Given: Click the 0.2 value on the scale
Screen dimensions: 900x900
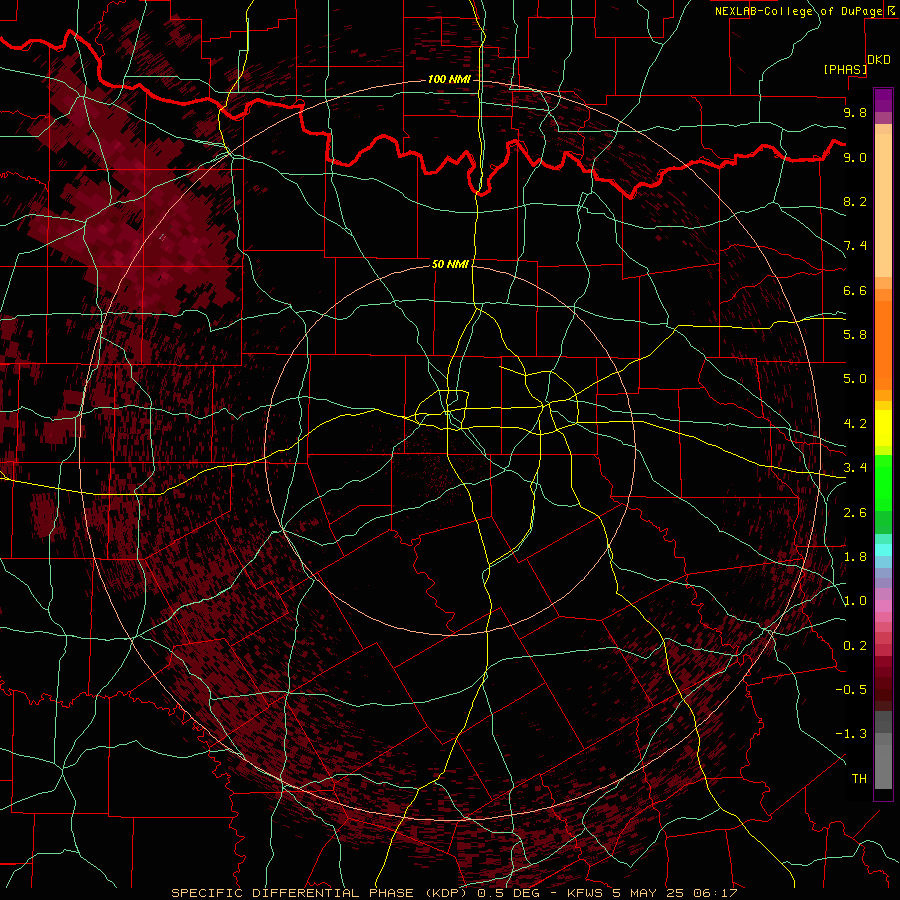Looking at the screenshot, I should click(x=855, y=646).
